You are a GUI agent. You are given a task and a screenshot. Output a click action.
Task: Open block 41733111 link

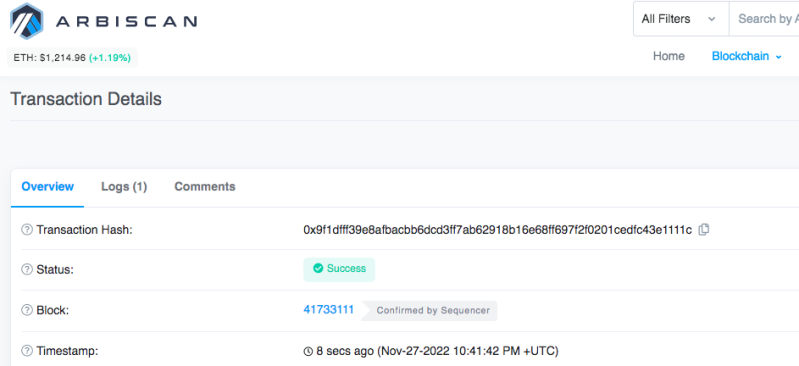point(329,309)
